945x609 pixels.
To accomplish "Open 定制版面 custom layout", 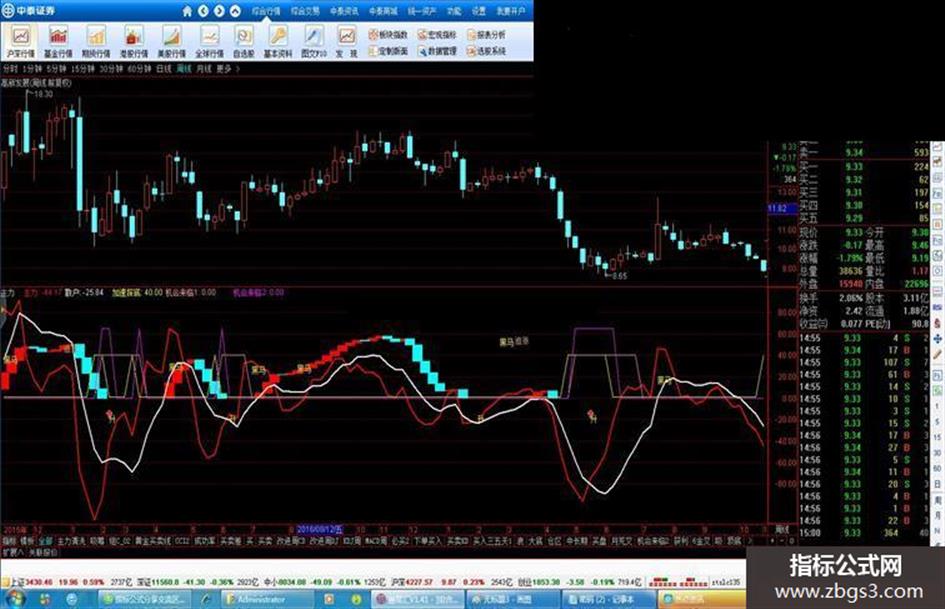I will coord(388,51).
